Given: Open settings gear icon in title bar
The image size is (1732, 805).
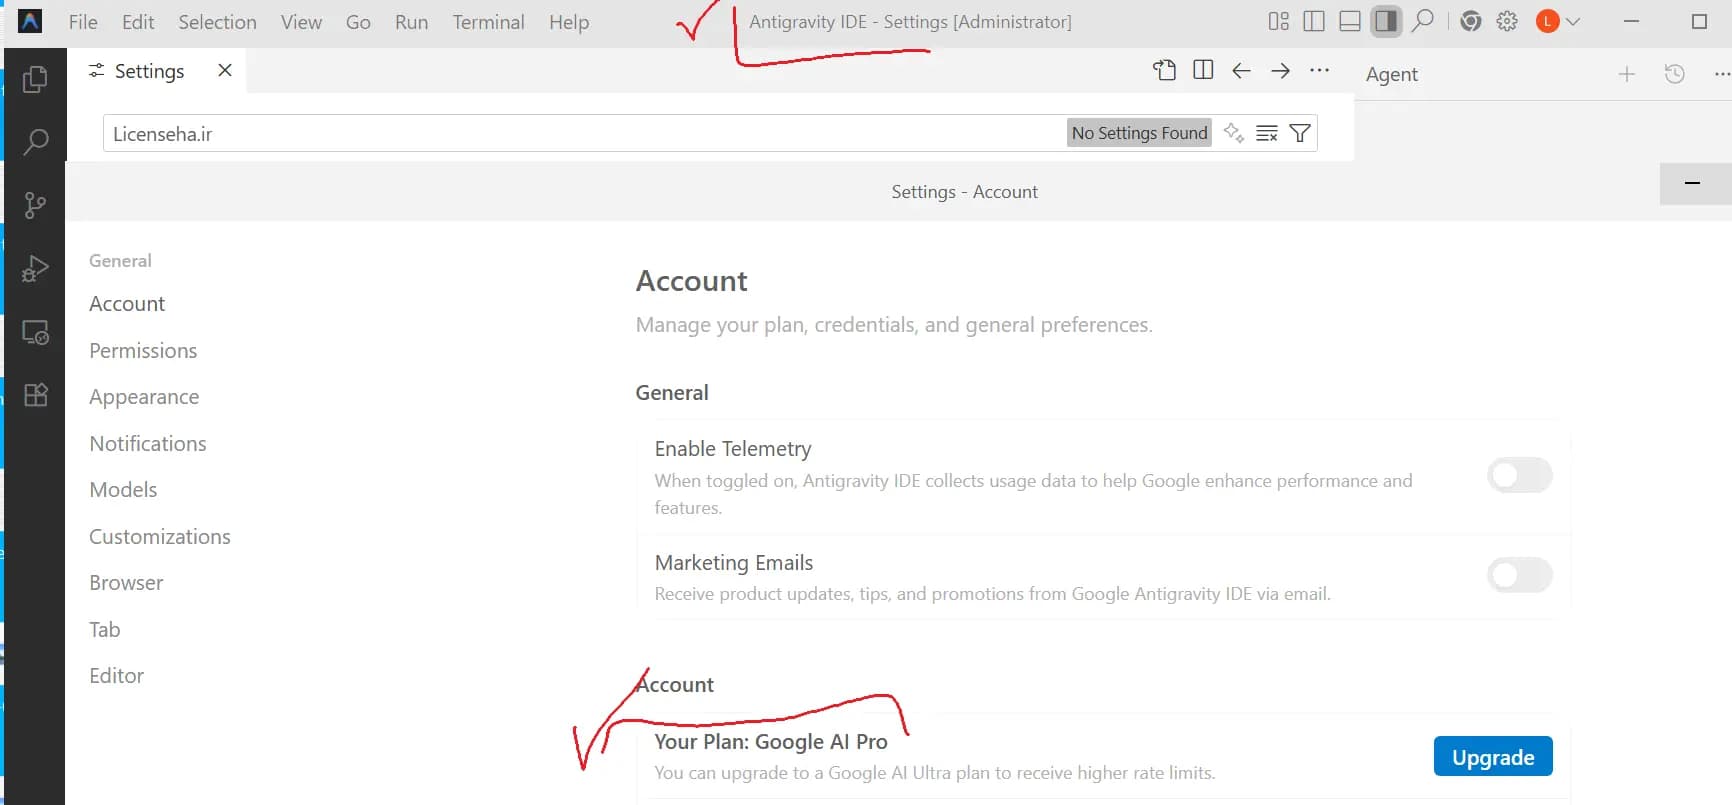Looking at the screenshot, I should pyautogui.click(x=1507, y=21).
